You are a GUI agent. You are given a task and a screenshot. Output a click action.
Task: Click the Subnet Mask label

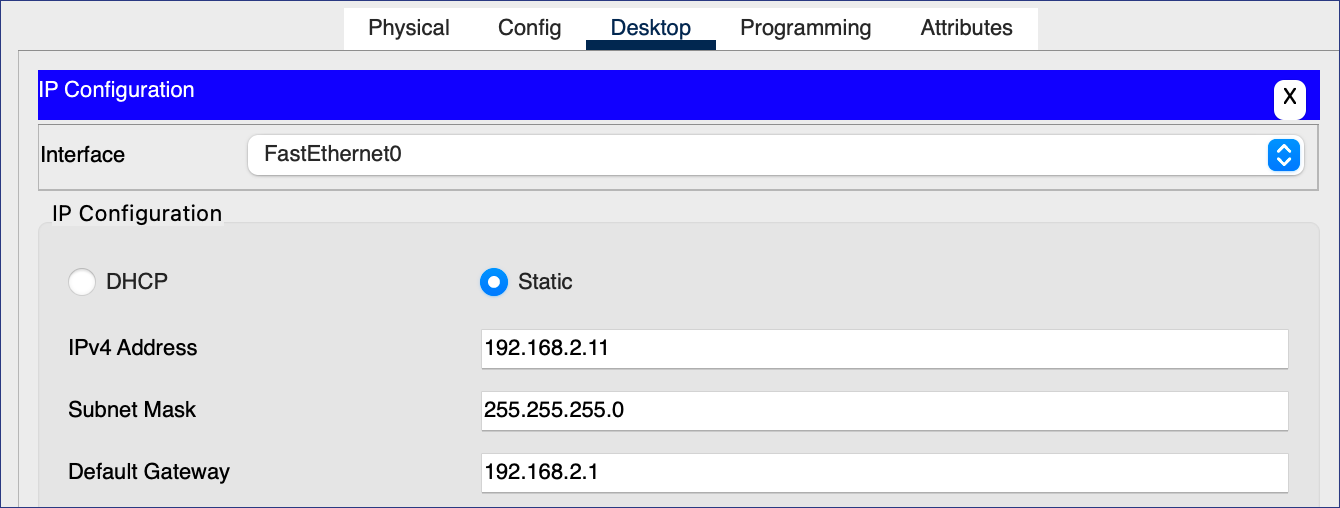(132, 410)
